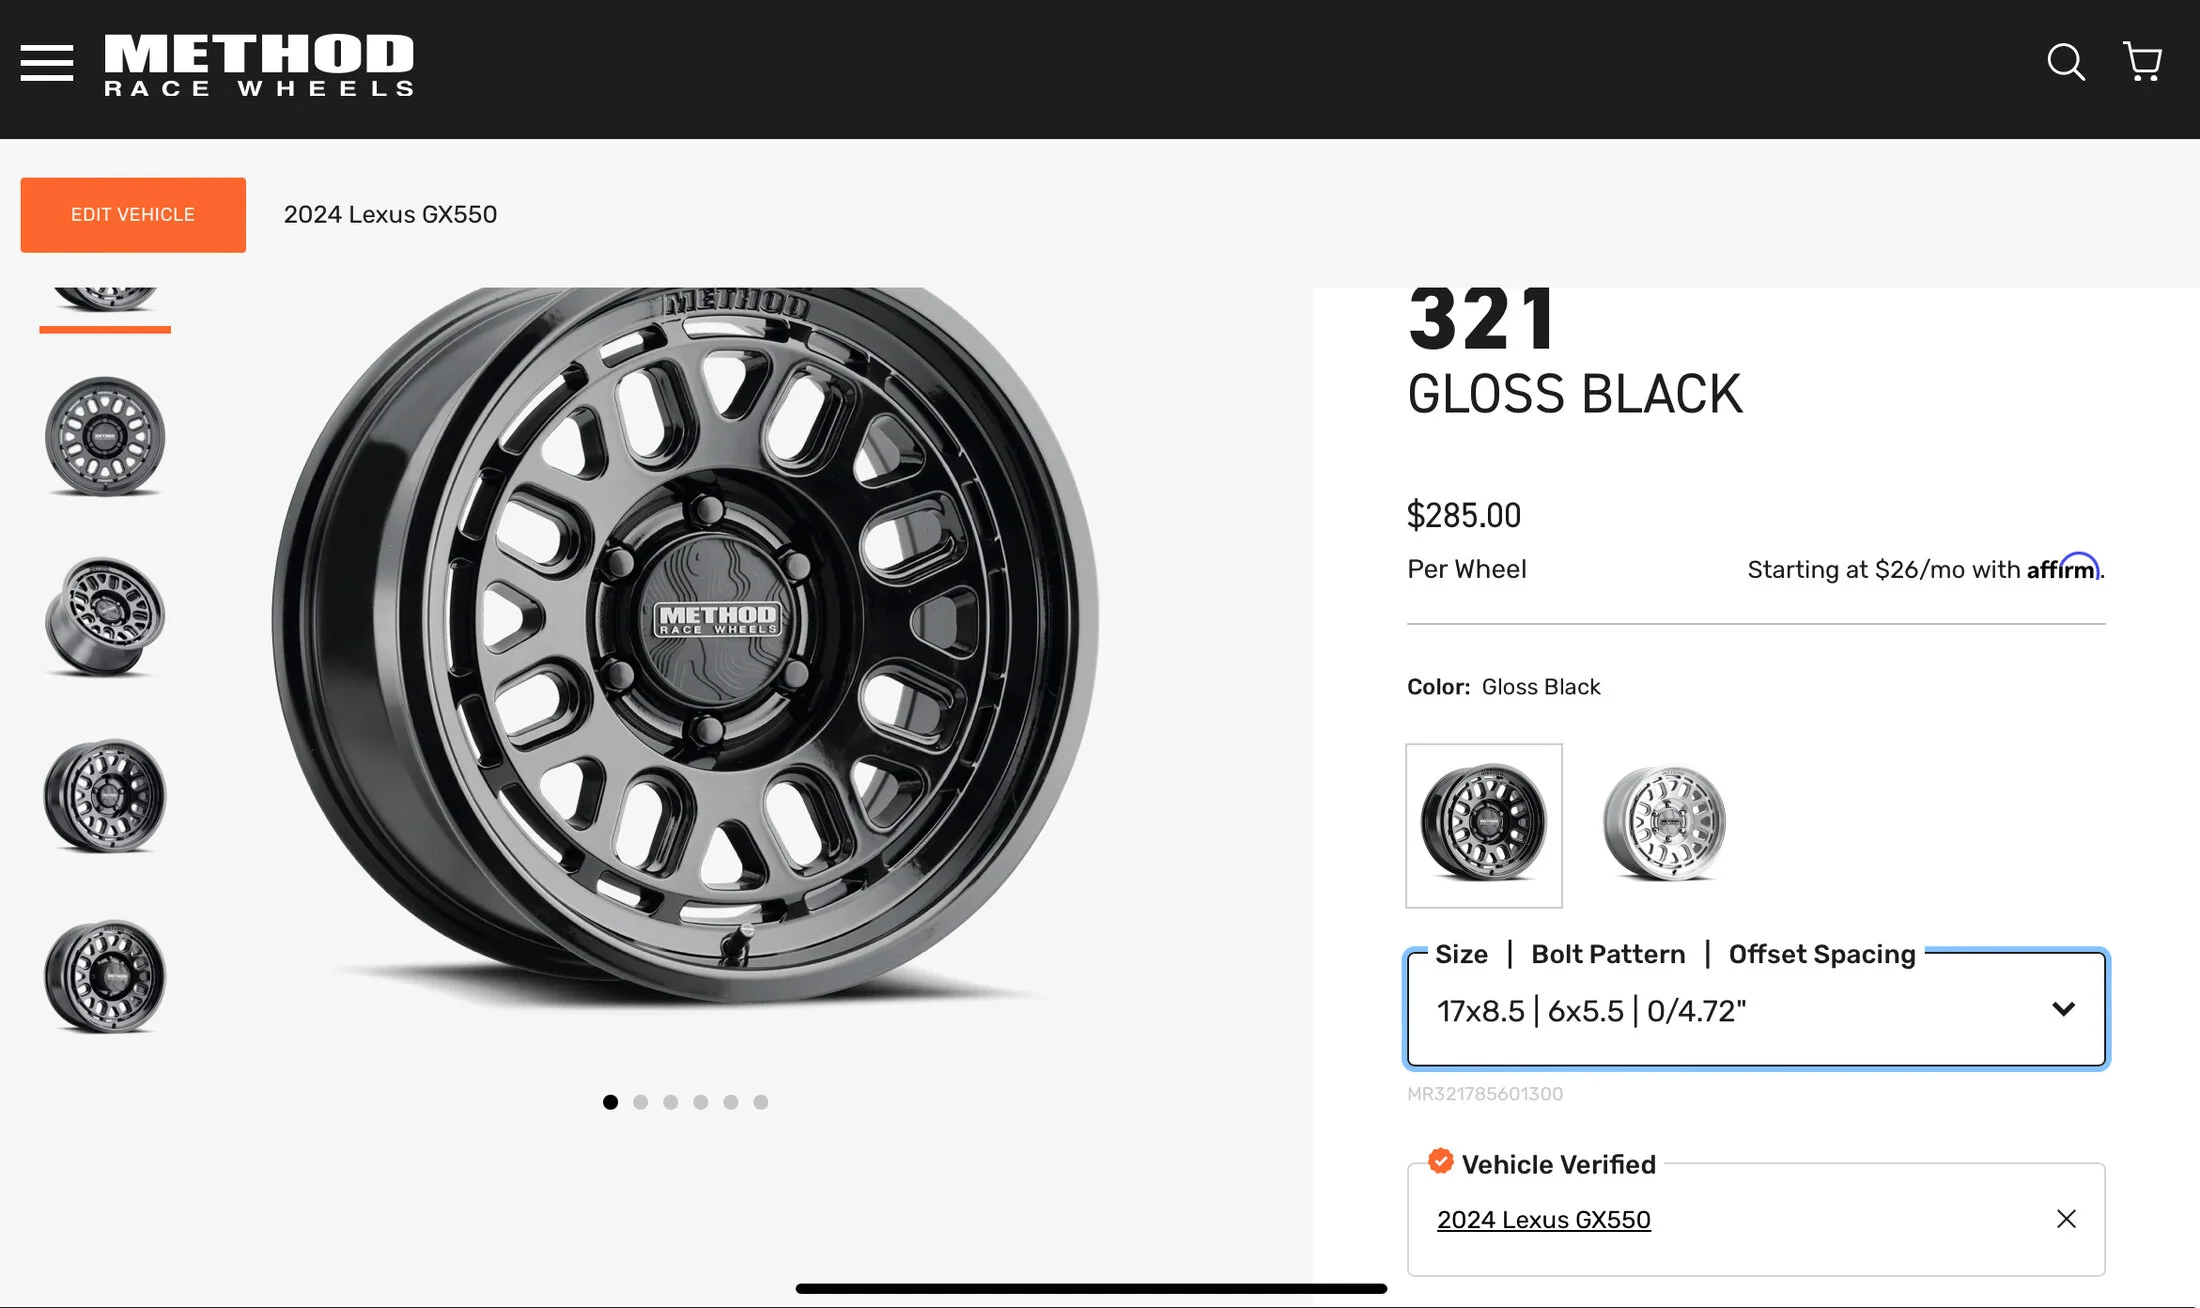Select the bottom wheel thumbnail in gallery

[x=105, y=976]
